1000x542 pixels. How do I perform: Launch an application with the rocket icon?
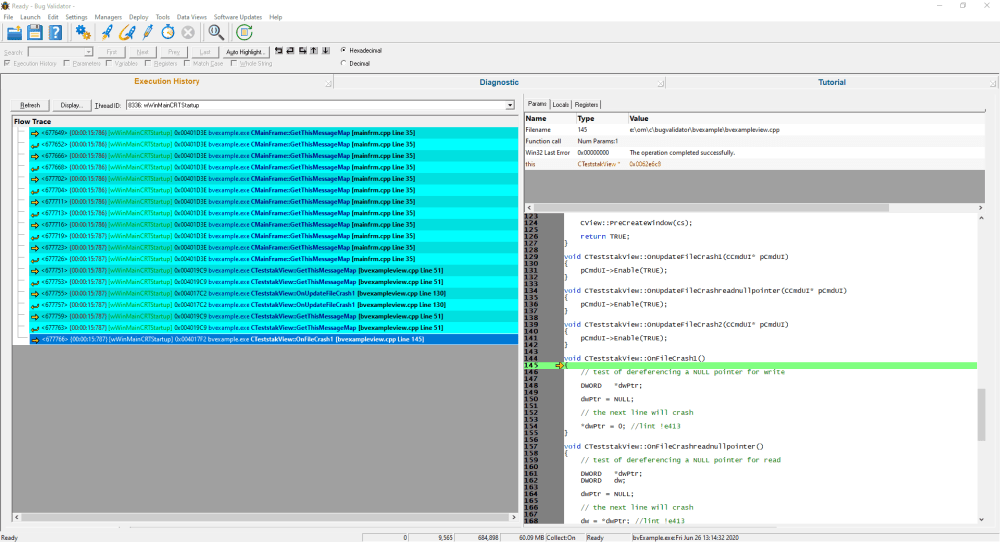(x=107, y=33)
